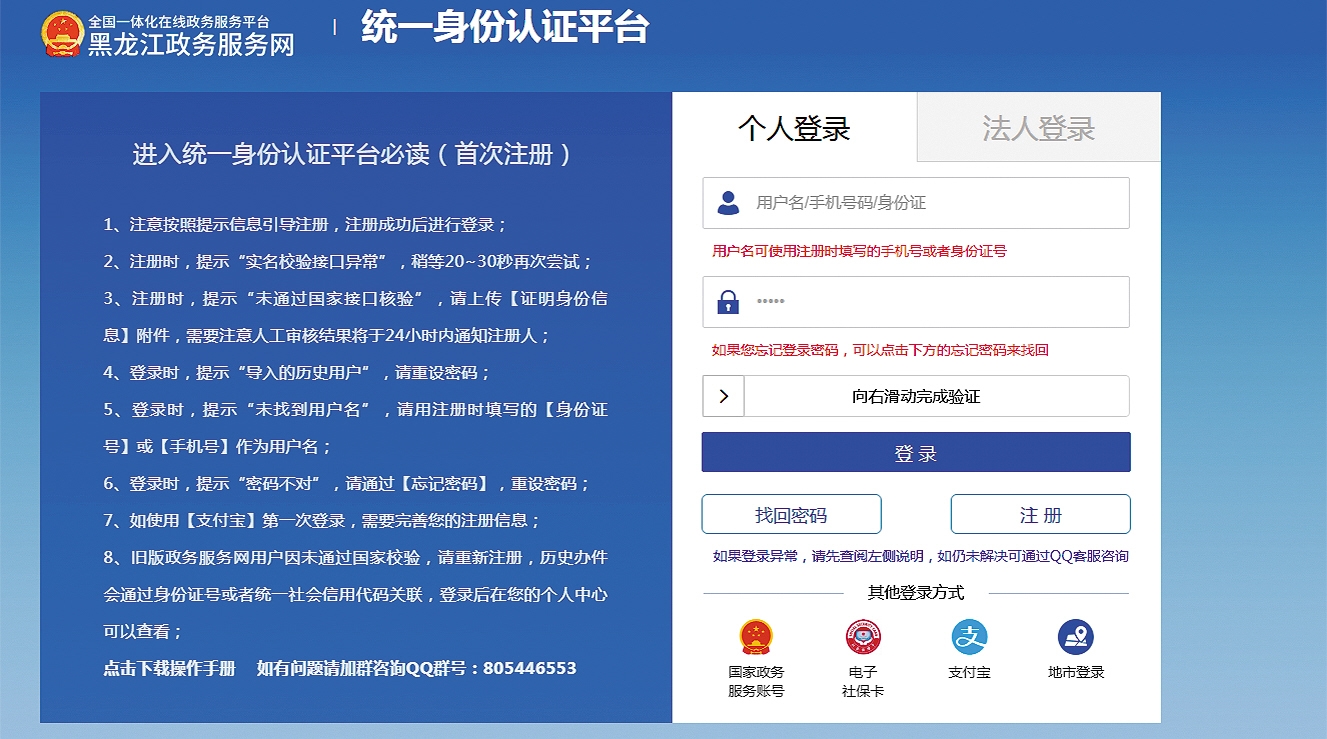Click the 找回密码 button
1327x739 pixels.
pos(791,515)
